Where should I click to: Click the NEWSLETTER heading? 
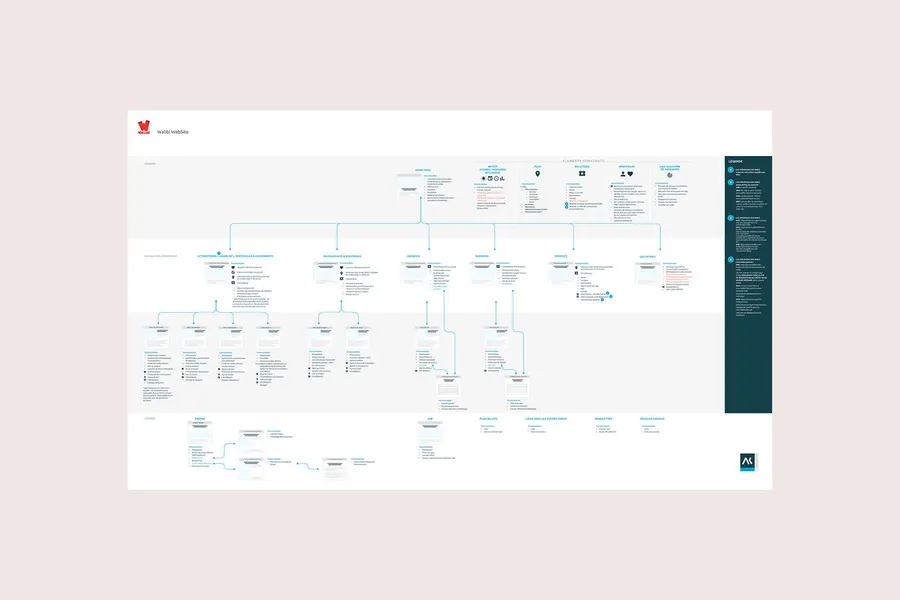[x=603, y=419]
